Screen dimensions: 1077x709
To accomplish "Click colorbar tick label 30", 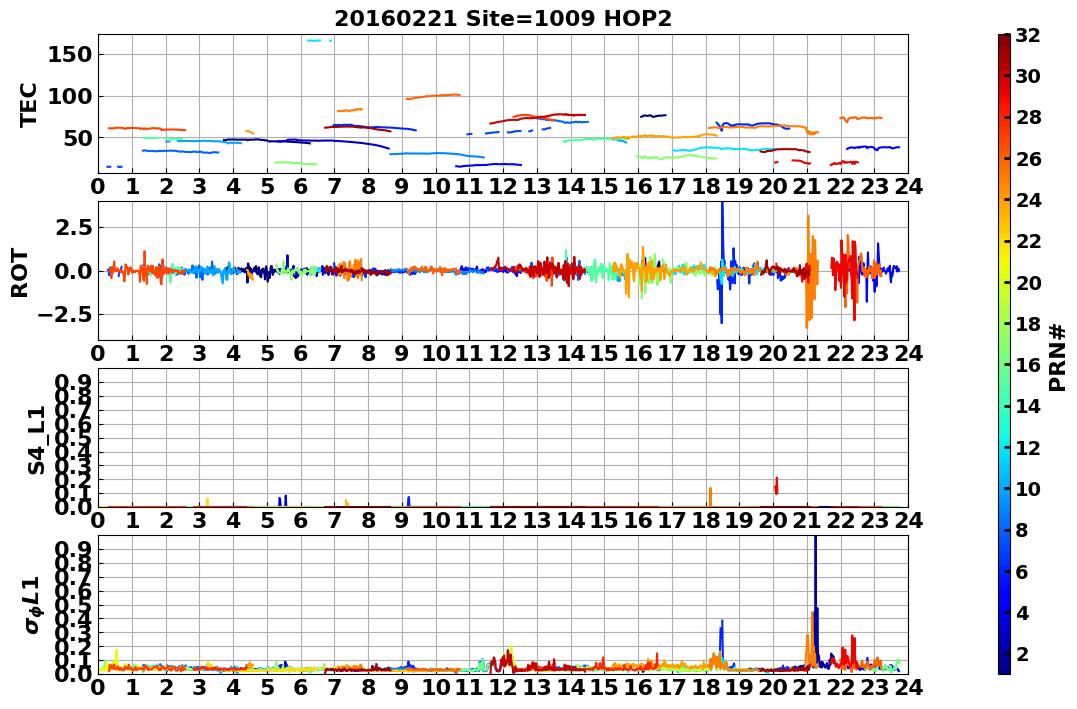I will (1028, 76).
